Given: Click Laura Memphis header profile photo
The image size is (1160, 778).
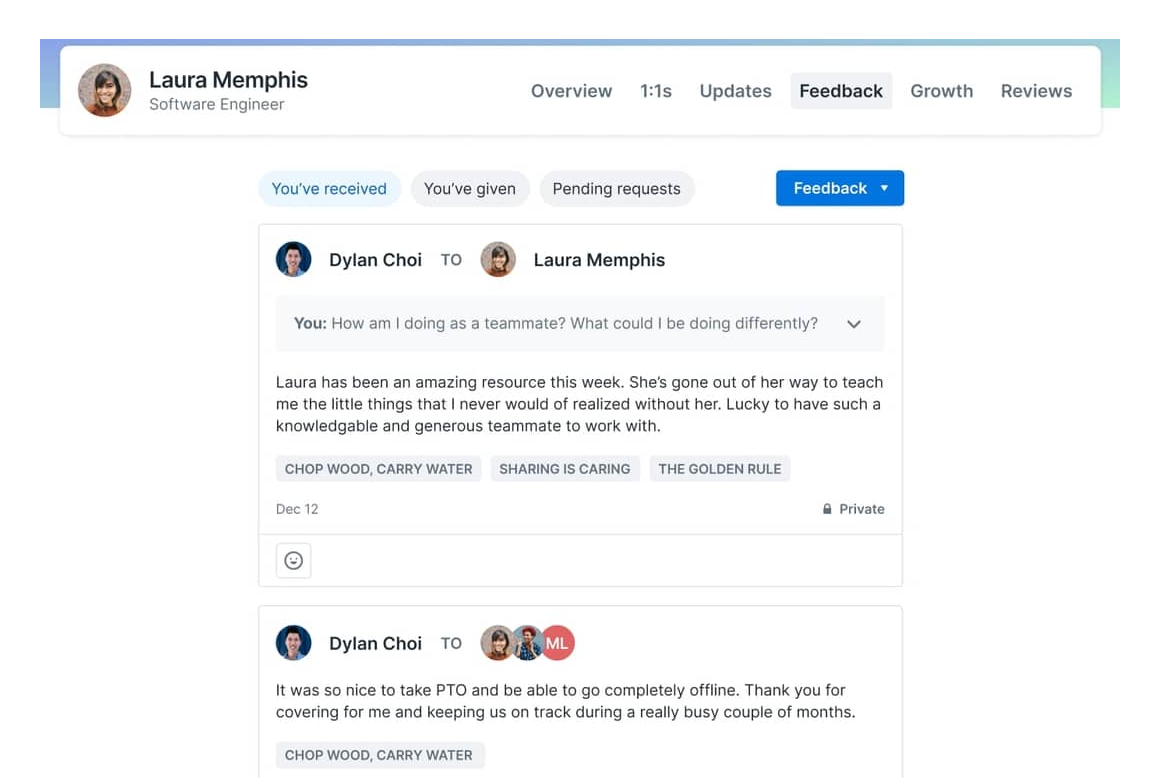Looking at the screenshot, I should 104,90.
